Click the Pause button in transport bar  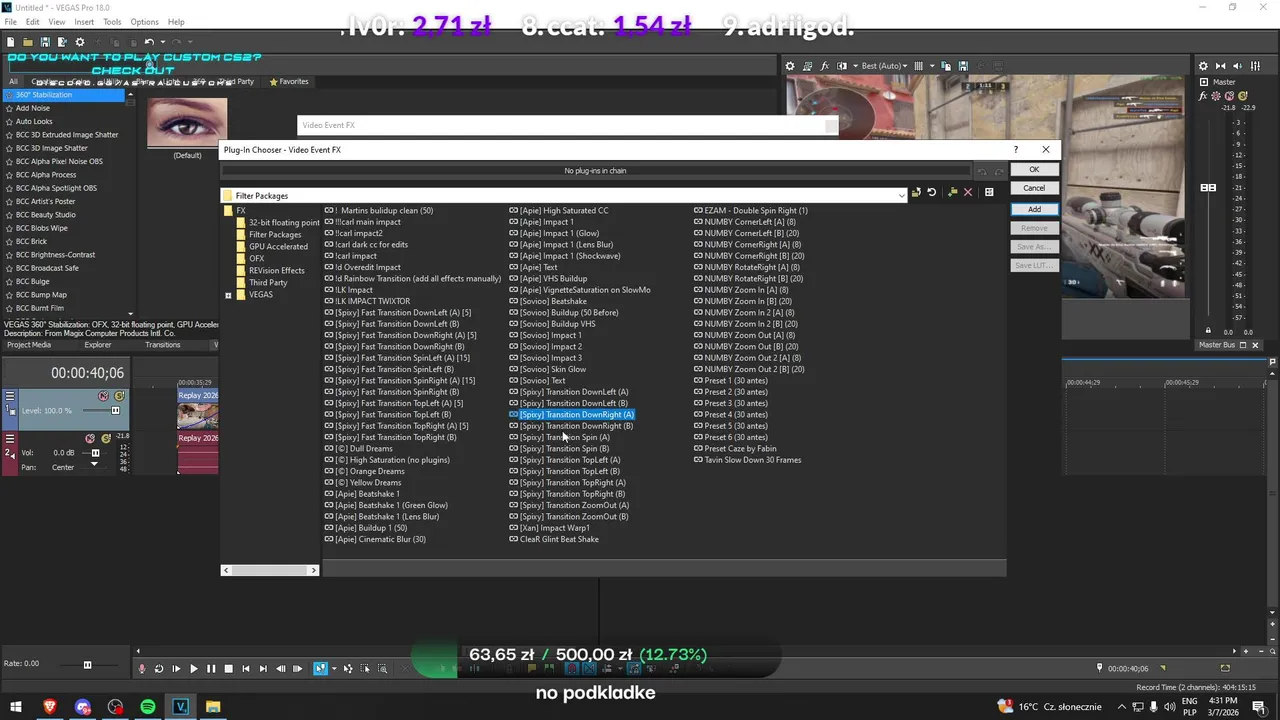211,668
